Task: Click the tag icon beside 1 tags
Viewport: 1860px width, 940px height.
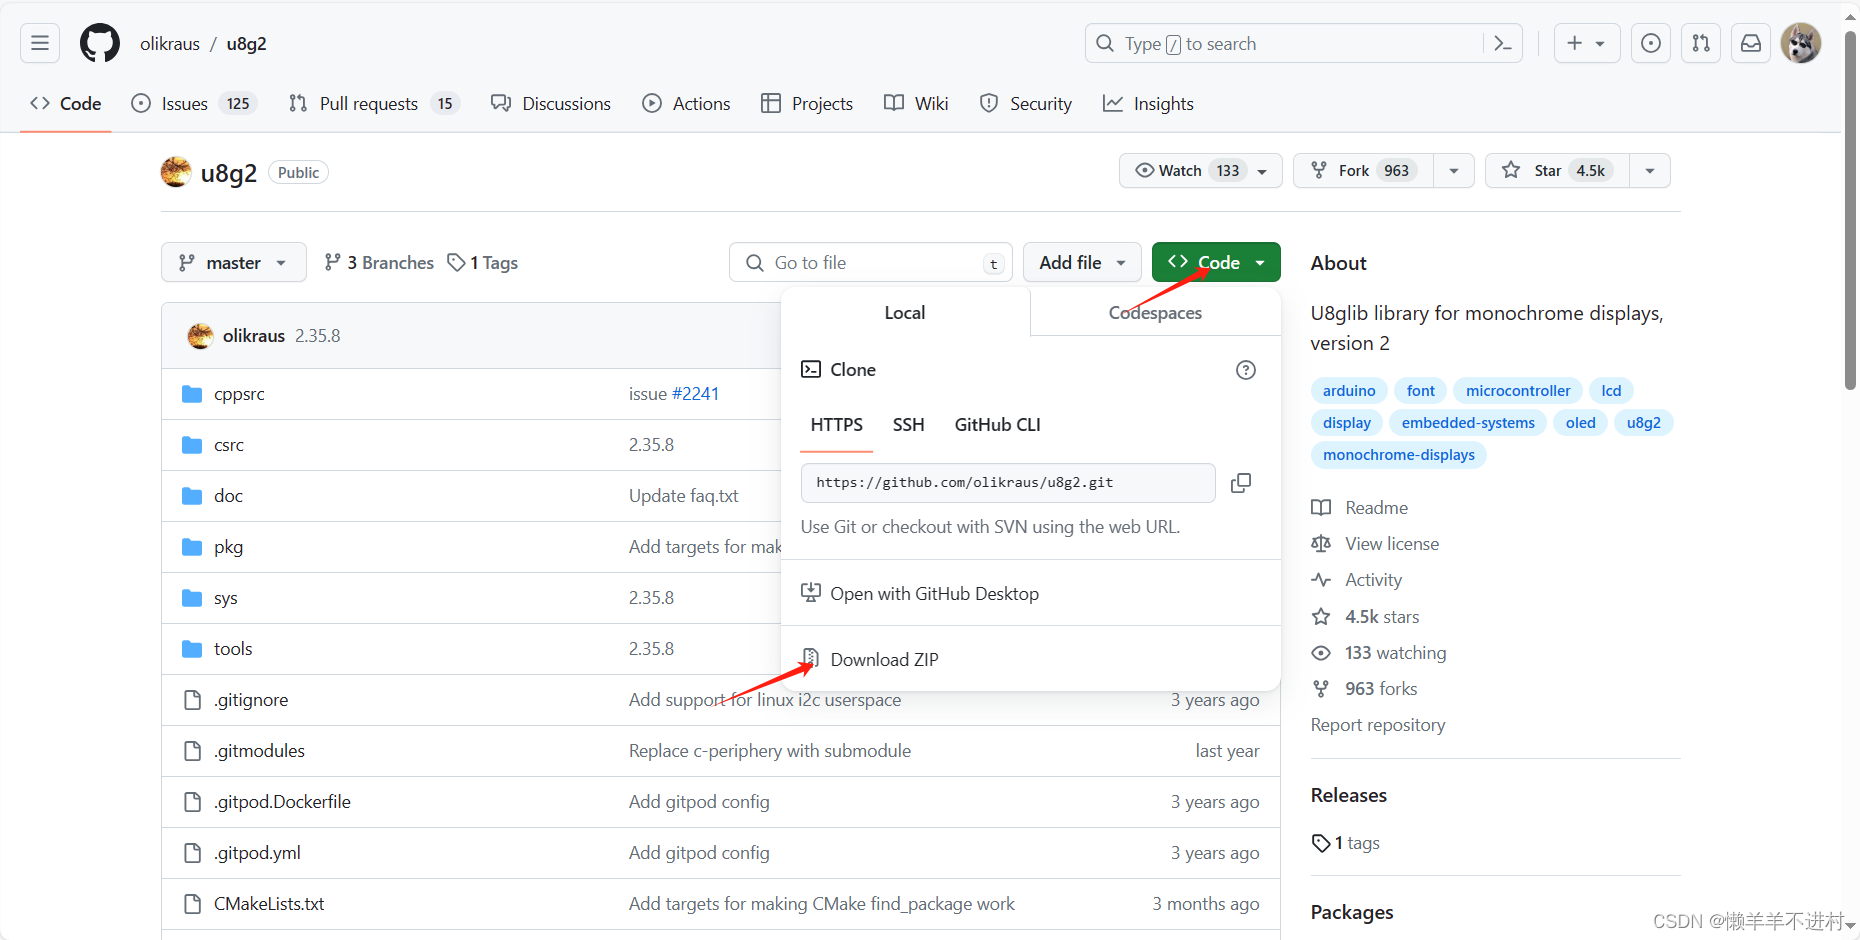Action: [x=1321, y=843]
